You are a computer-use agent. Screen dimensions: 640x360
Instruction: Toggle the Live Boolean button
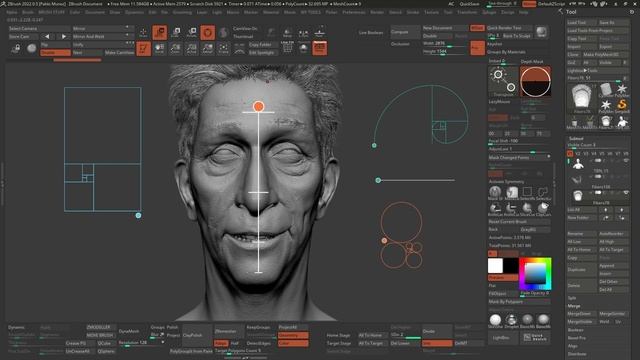pos(371,33)
